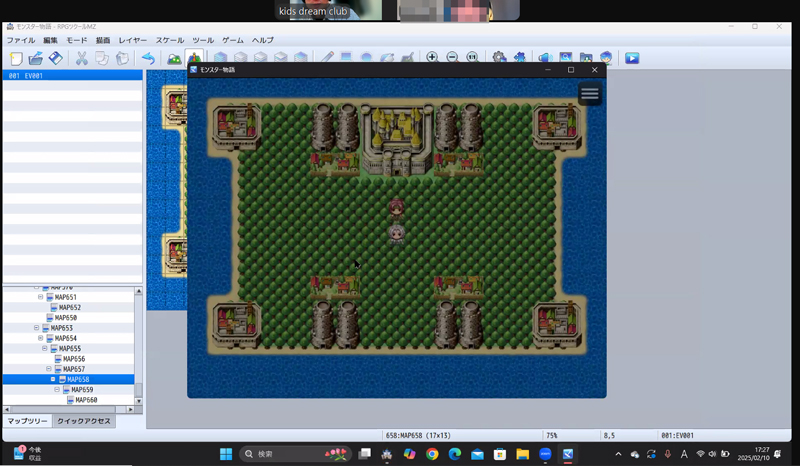Click the Cut scissors icon
The width and height of the screenshot is (800, 466).
[x=82, y=59]
